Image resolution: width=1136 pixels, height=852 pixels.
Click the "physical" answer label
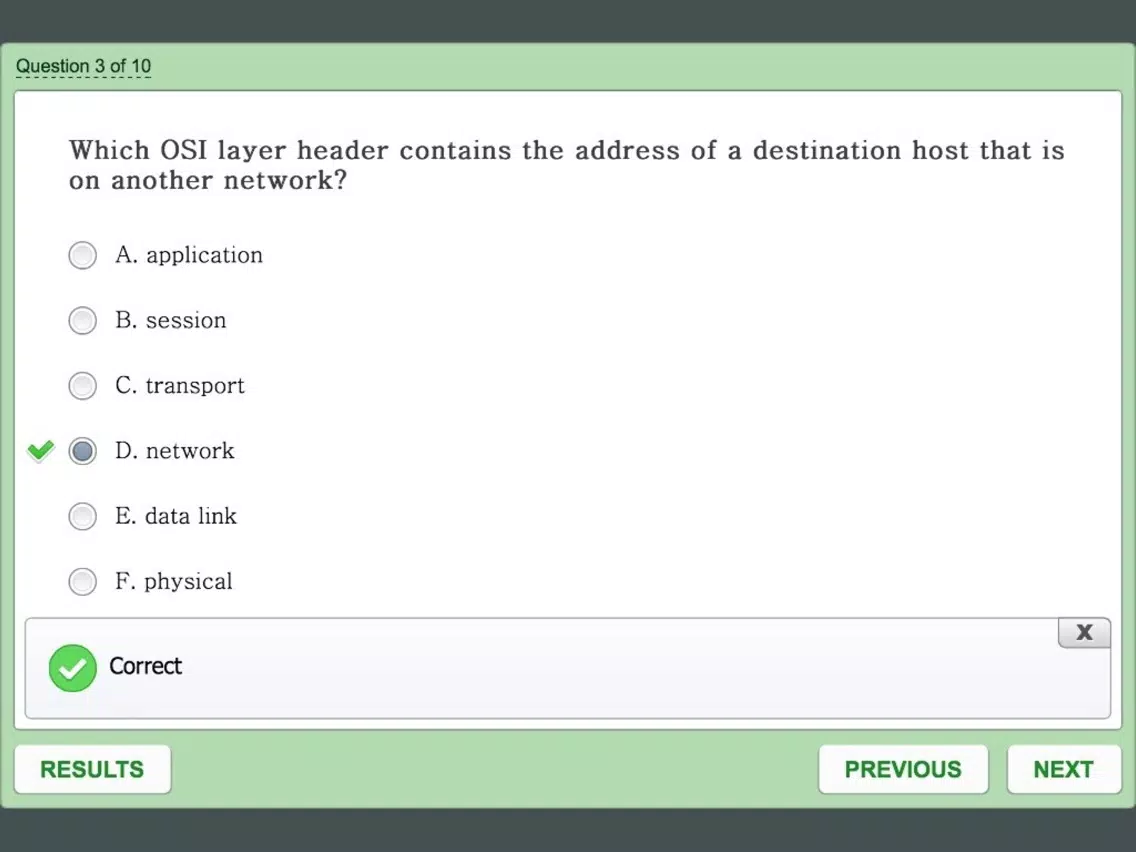click(x=188, y=582)
